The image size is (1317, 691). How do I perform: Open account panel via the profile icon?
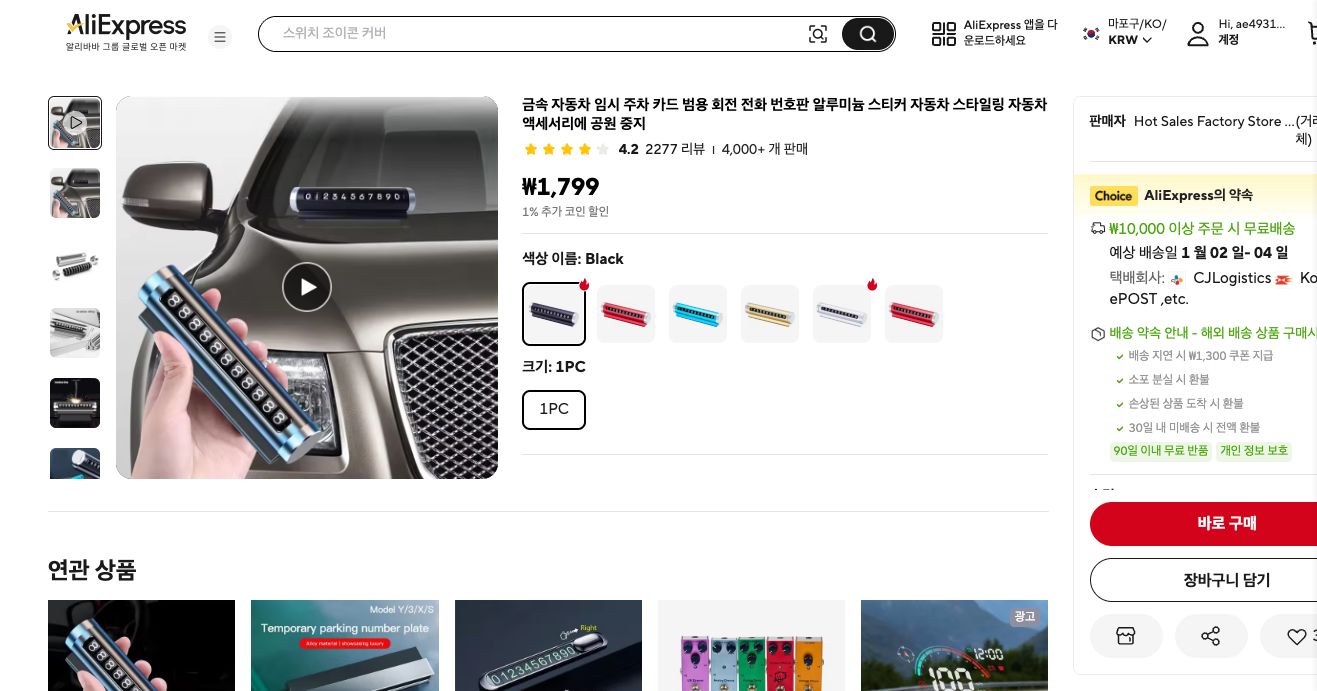pos(1198,33)
